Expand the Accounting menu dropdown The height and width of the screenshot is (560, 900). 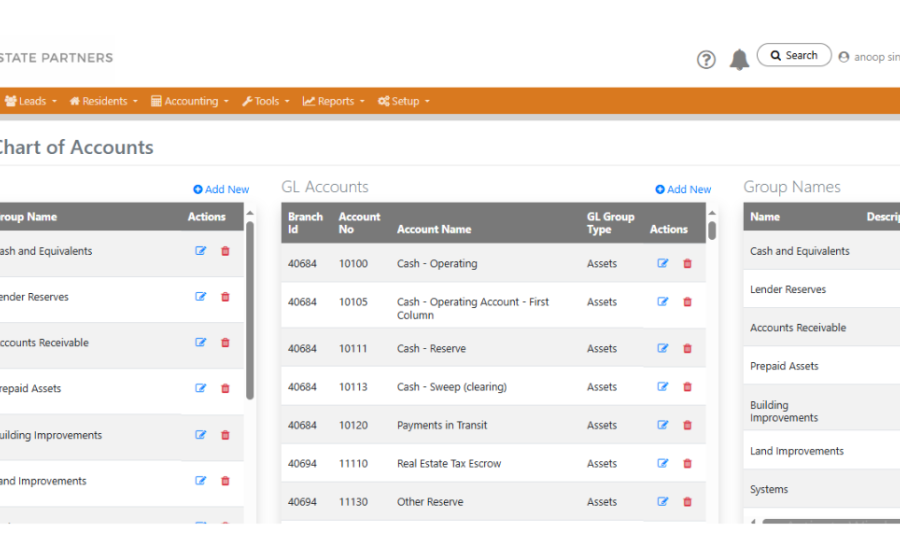pos(190,101)
